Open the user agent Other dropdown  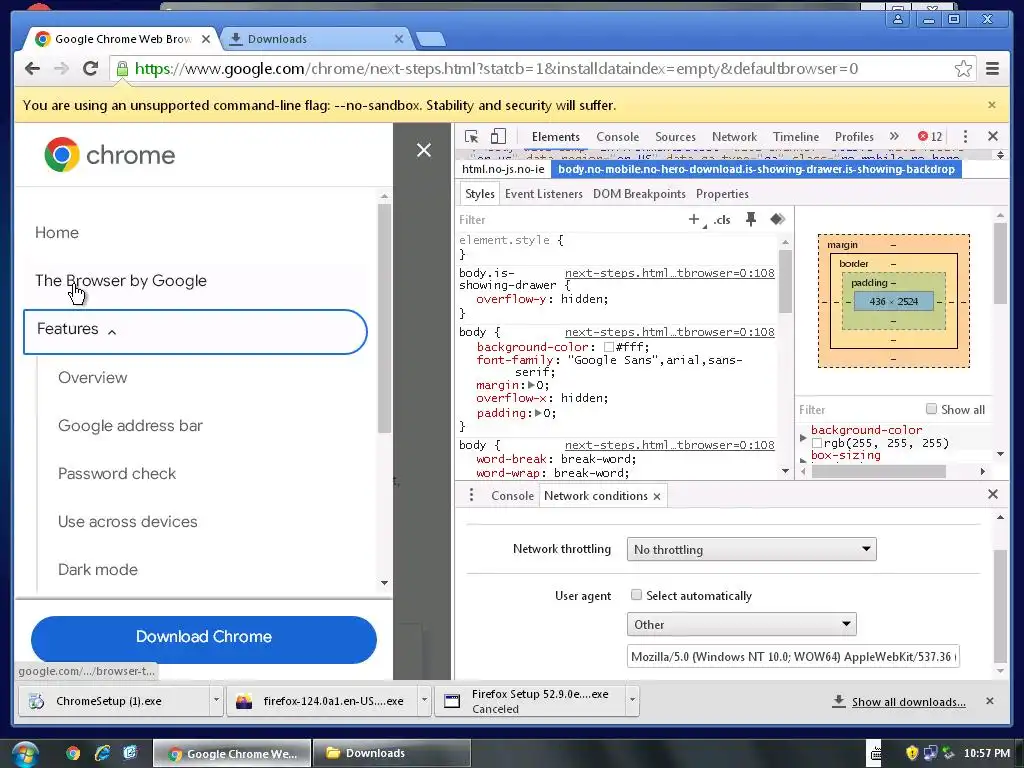tap(741, 624)
